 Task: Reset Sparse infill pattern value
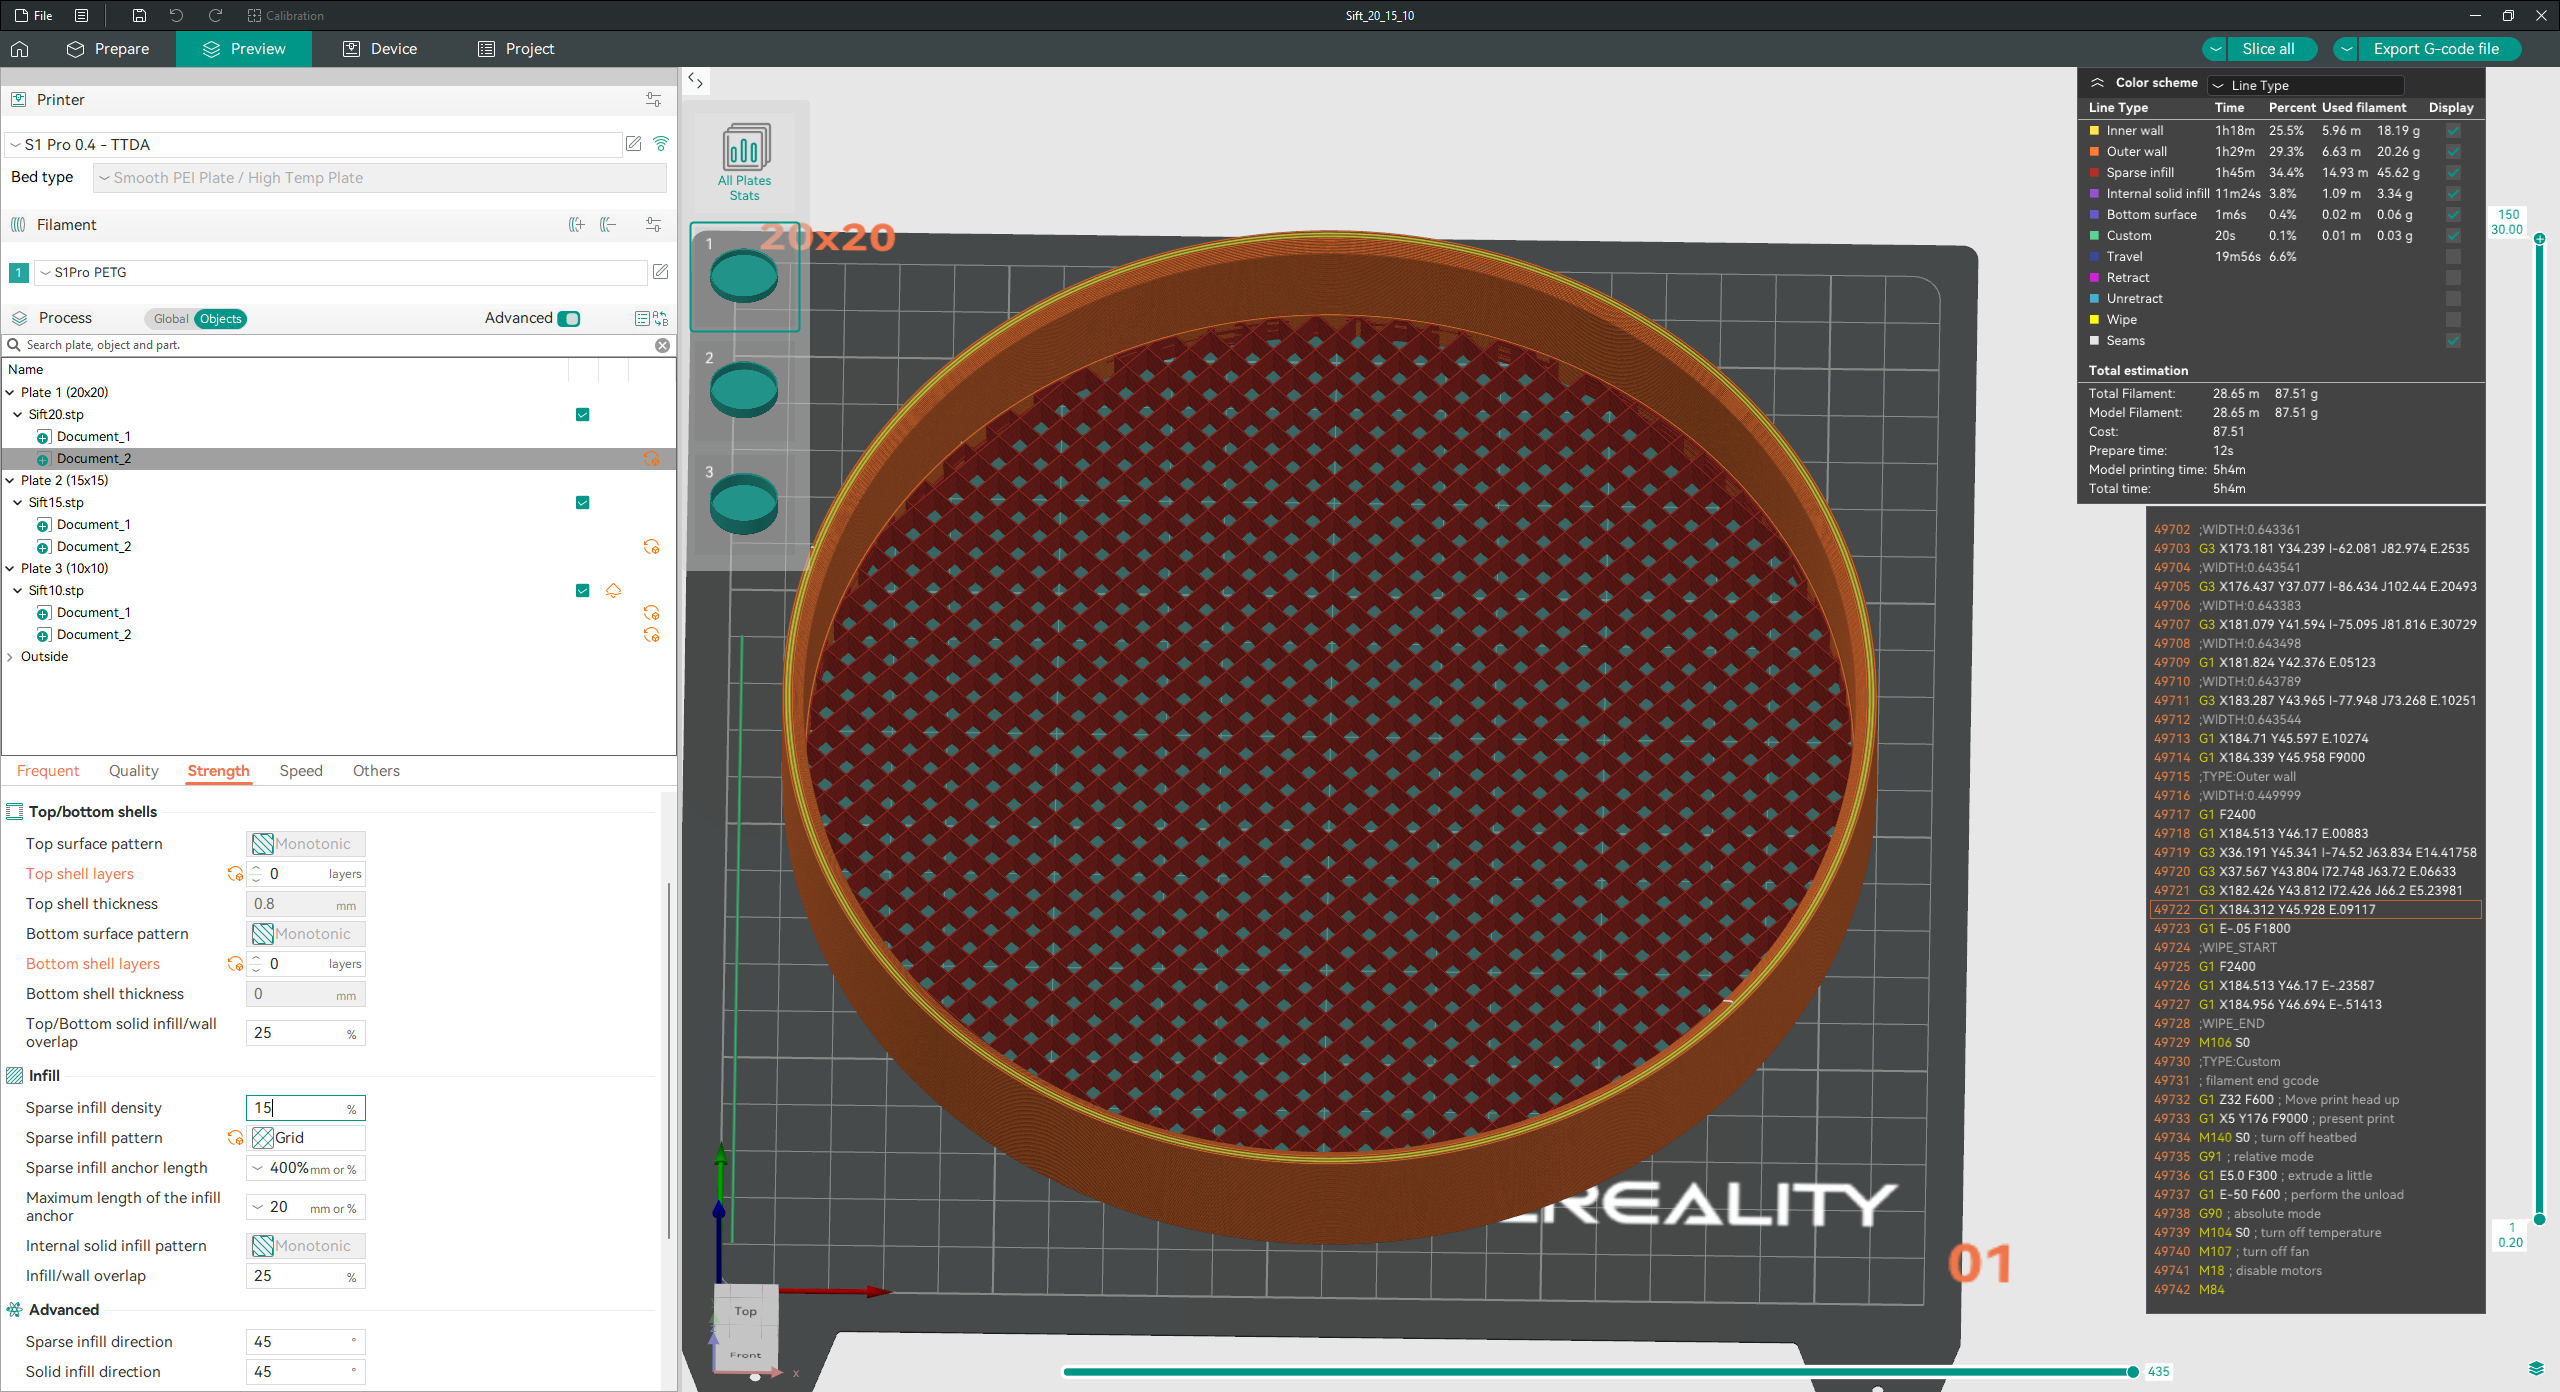click(235, 1138)
